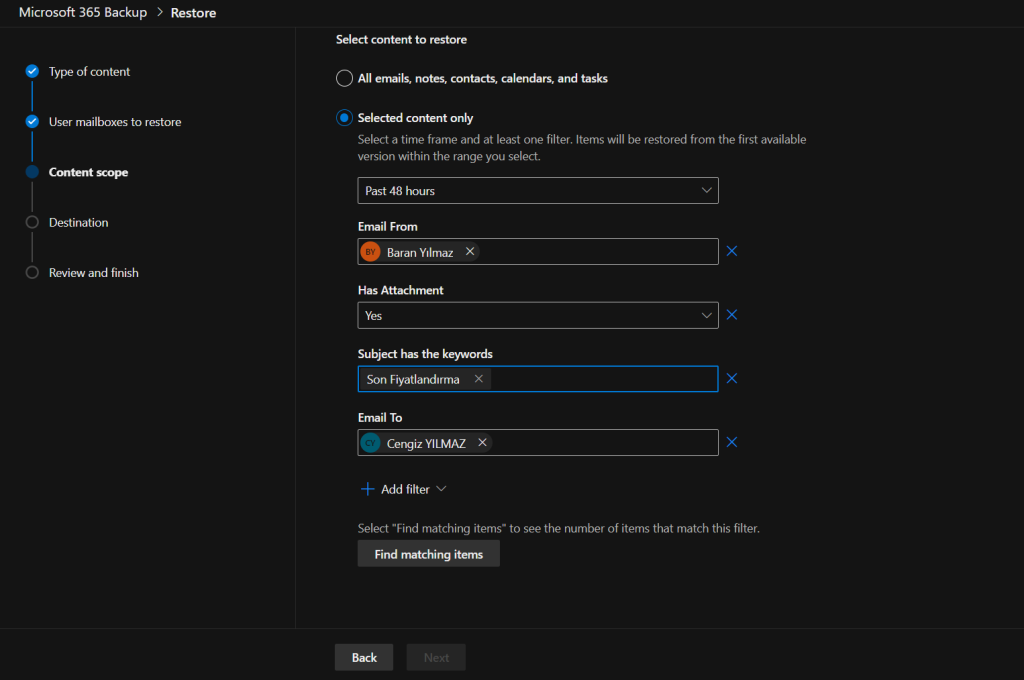Image resolution: width=1024 pixels, height=680 pixels.
Task: Go to the Type of content step
Action: [89, 72]
